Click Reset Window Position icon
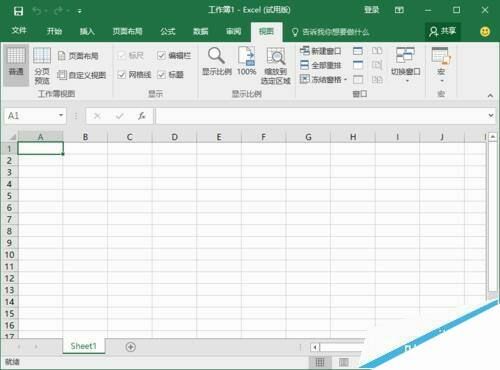This screenshot has height=370, width=500. [x=377, y=79]
